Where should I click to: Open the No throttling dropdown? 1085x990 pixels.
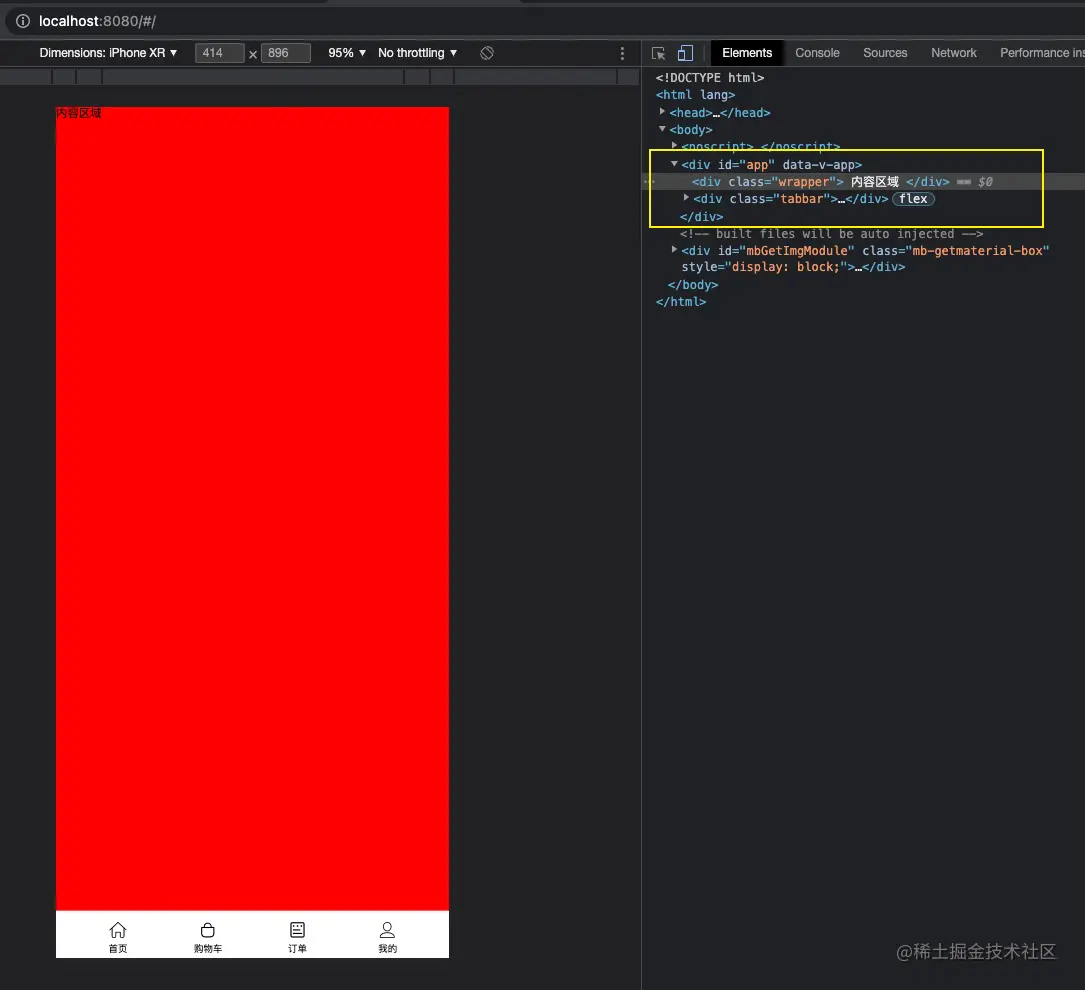point(417,53)
